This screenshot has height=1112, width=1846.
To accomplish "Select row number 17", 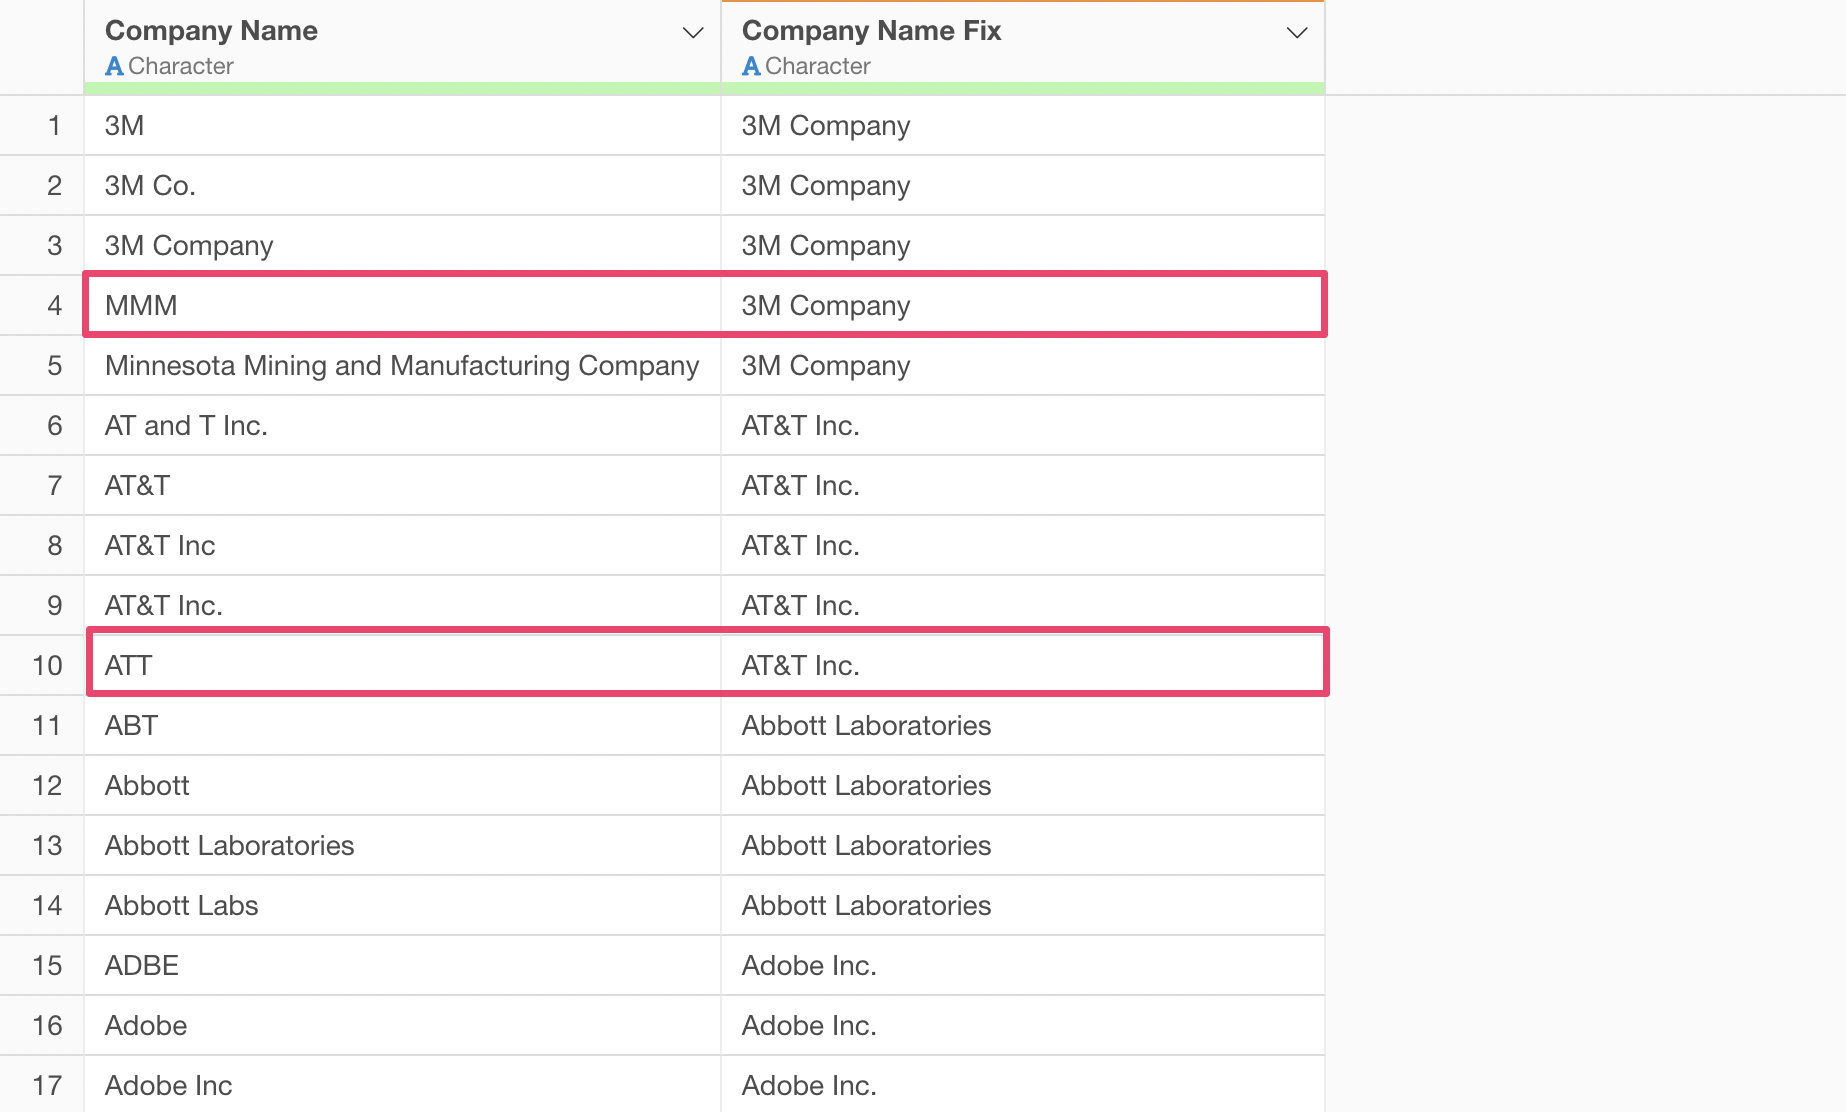I will coord(47,1085).
